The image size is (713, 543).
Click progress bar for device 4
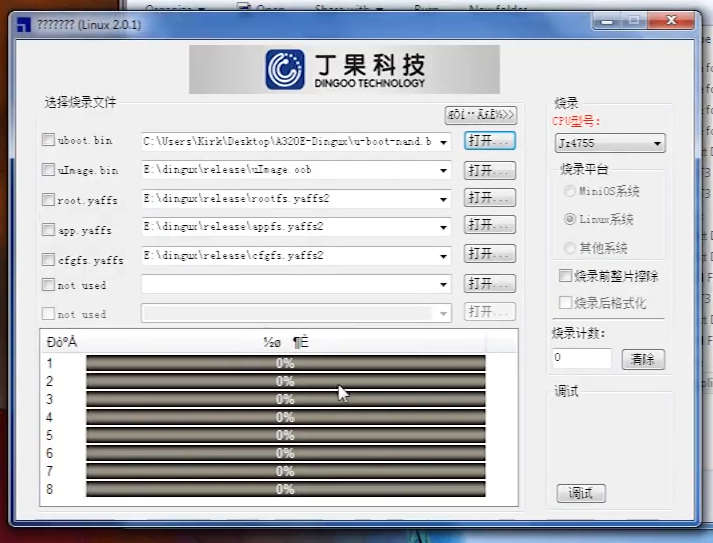coord(286,417)
